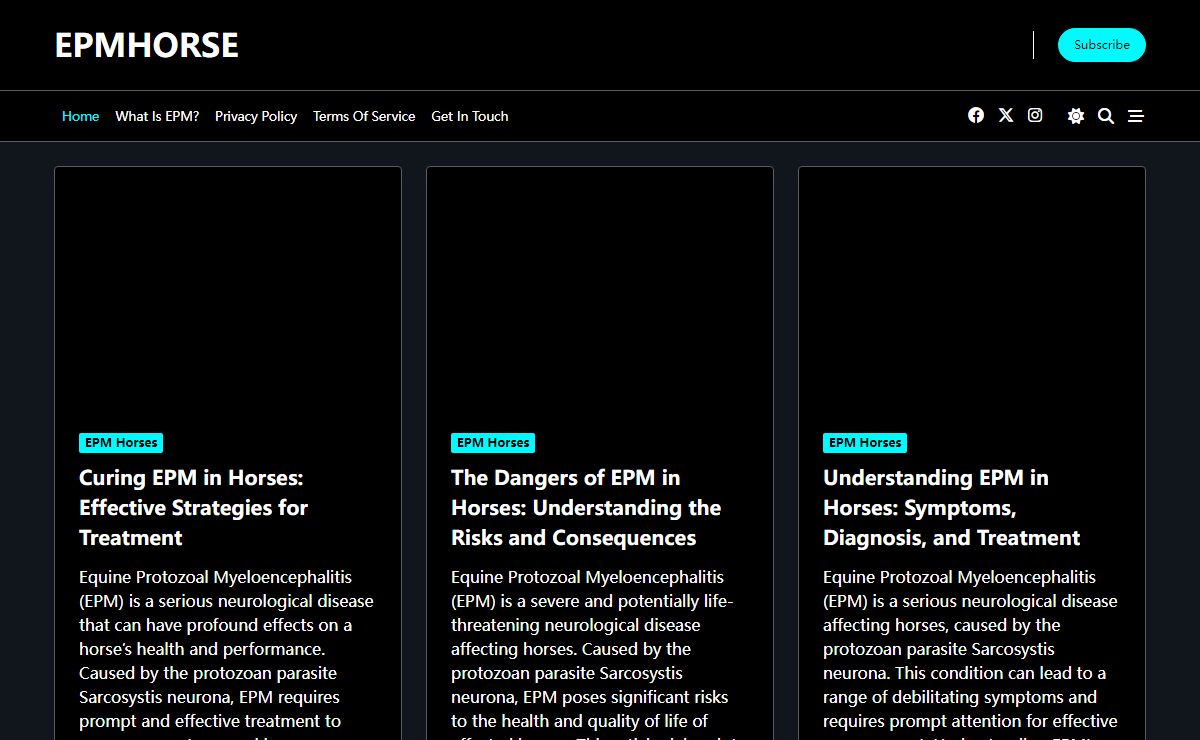Screen dimensions: 1200x740
Task: Click excerpt text 'profound effects on a'
Action: [x=270, y=625]
